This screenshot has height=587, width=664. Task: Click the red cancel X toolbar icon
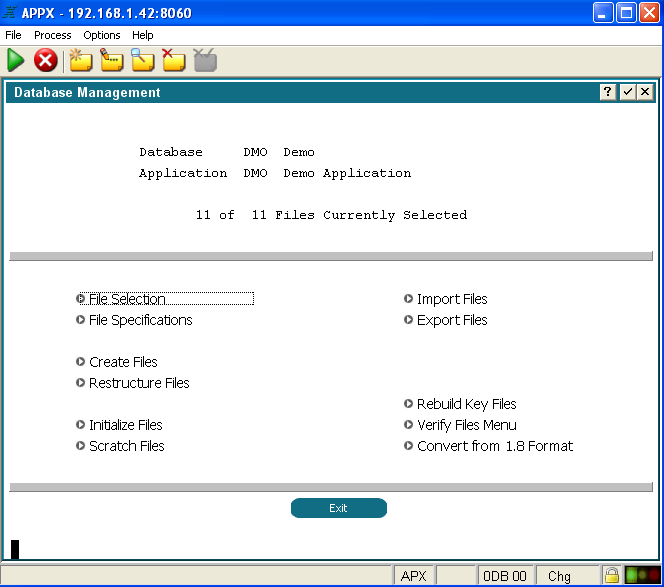(45, 61)
